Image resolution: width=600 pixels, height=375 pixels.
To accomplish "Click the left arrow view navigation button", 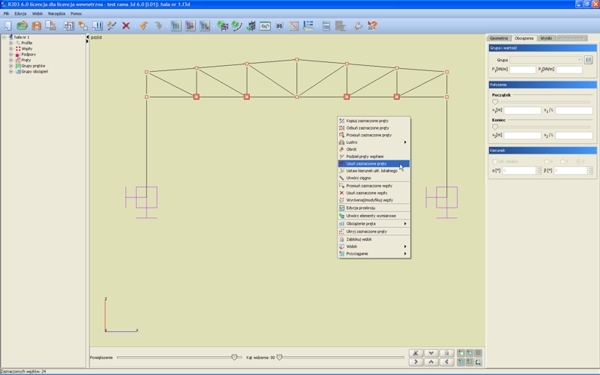I will 447,362.
